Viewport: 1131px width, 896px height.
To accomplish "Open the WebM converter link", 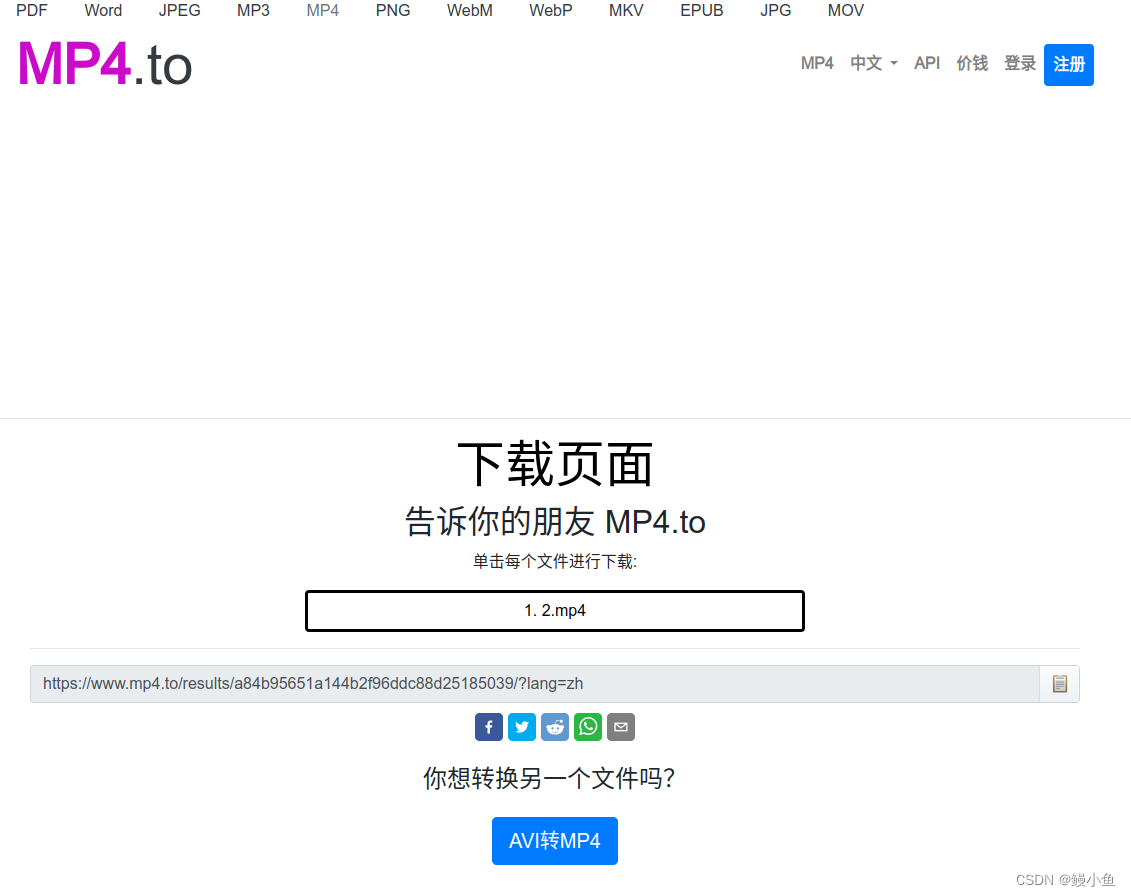I will point(470,10).
